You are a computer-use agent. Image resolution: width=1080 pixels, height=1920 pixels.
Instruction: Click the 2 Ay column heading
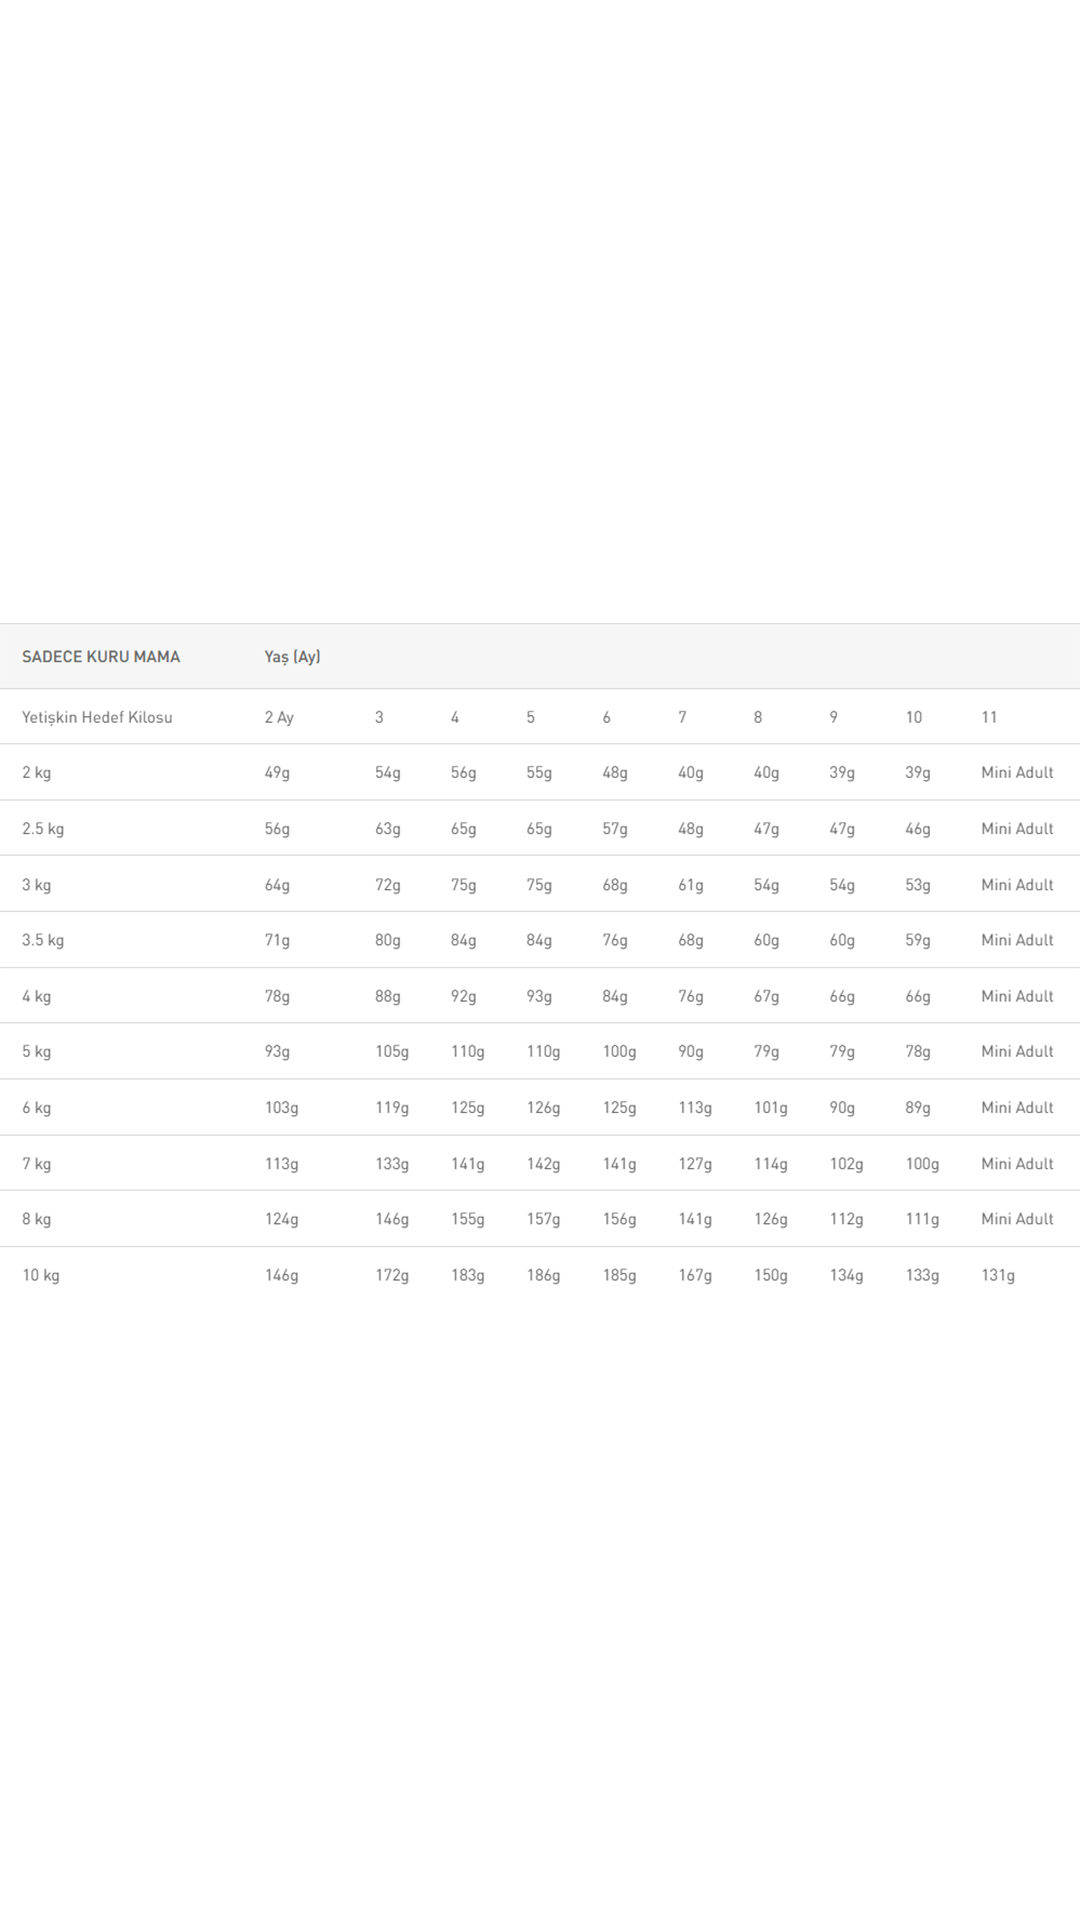coord(279,717)
